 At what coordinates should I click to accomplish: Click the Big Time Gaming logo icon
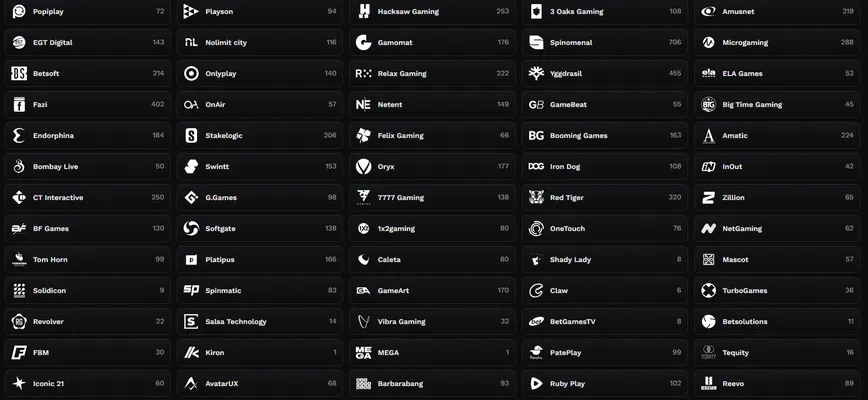[709, 104]
